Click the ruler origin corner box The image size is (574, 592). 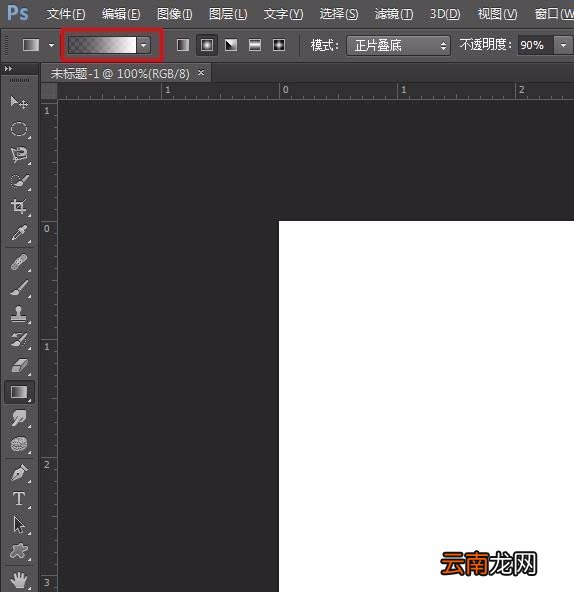point(49,91)
